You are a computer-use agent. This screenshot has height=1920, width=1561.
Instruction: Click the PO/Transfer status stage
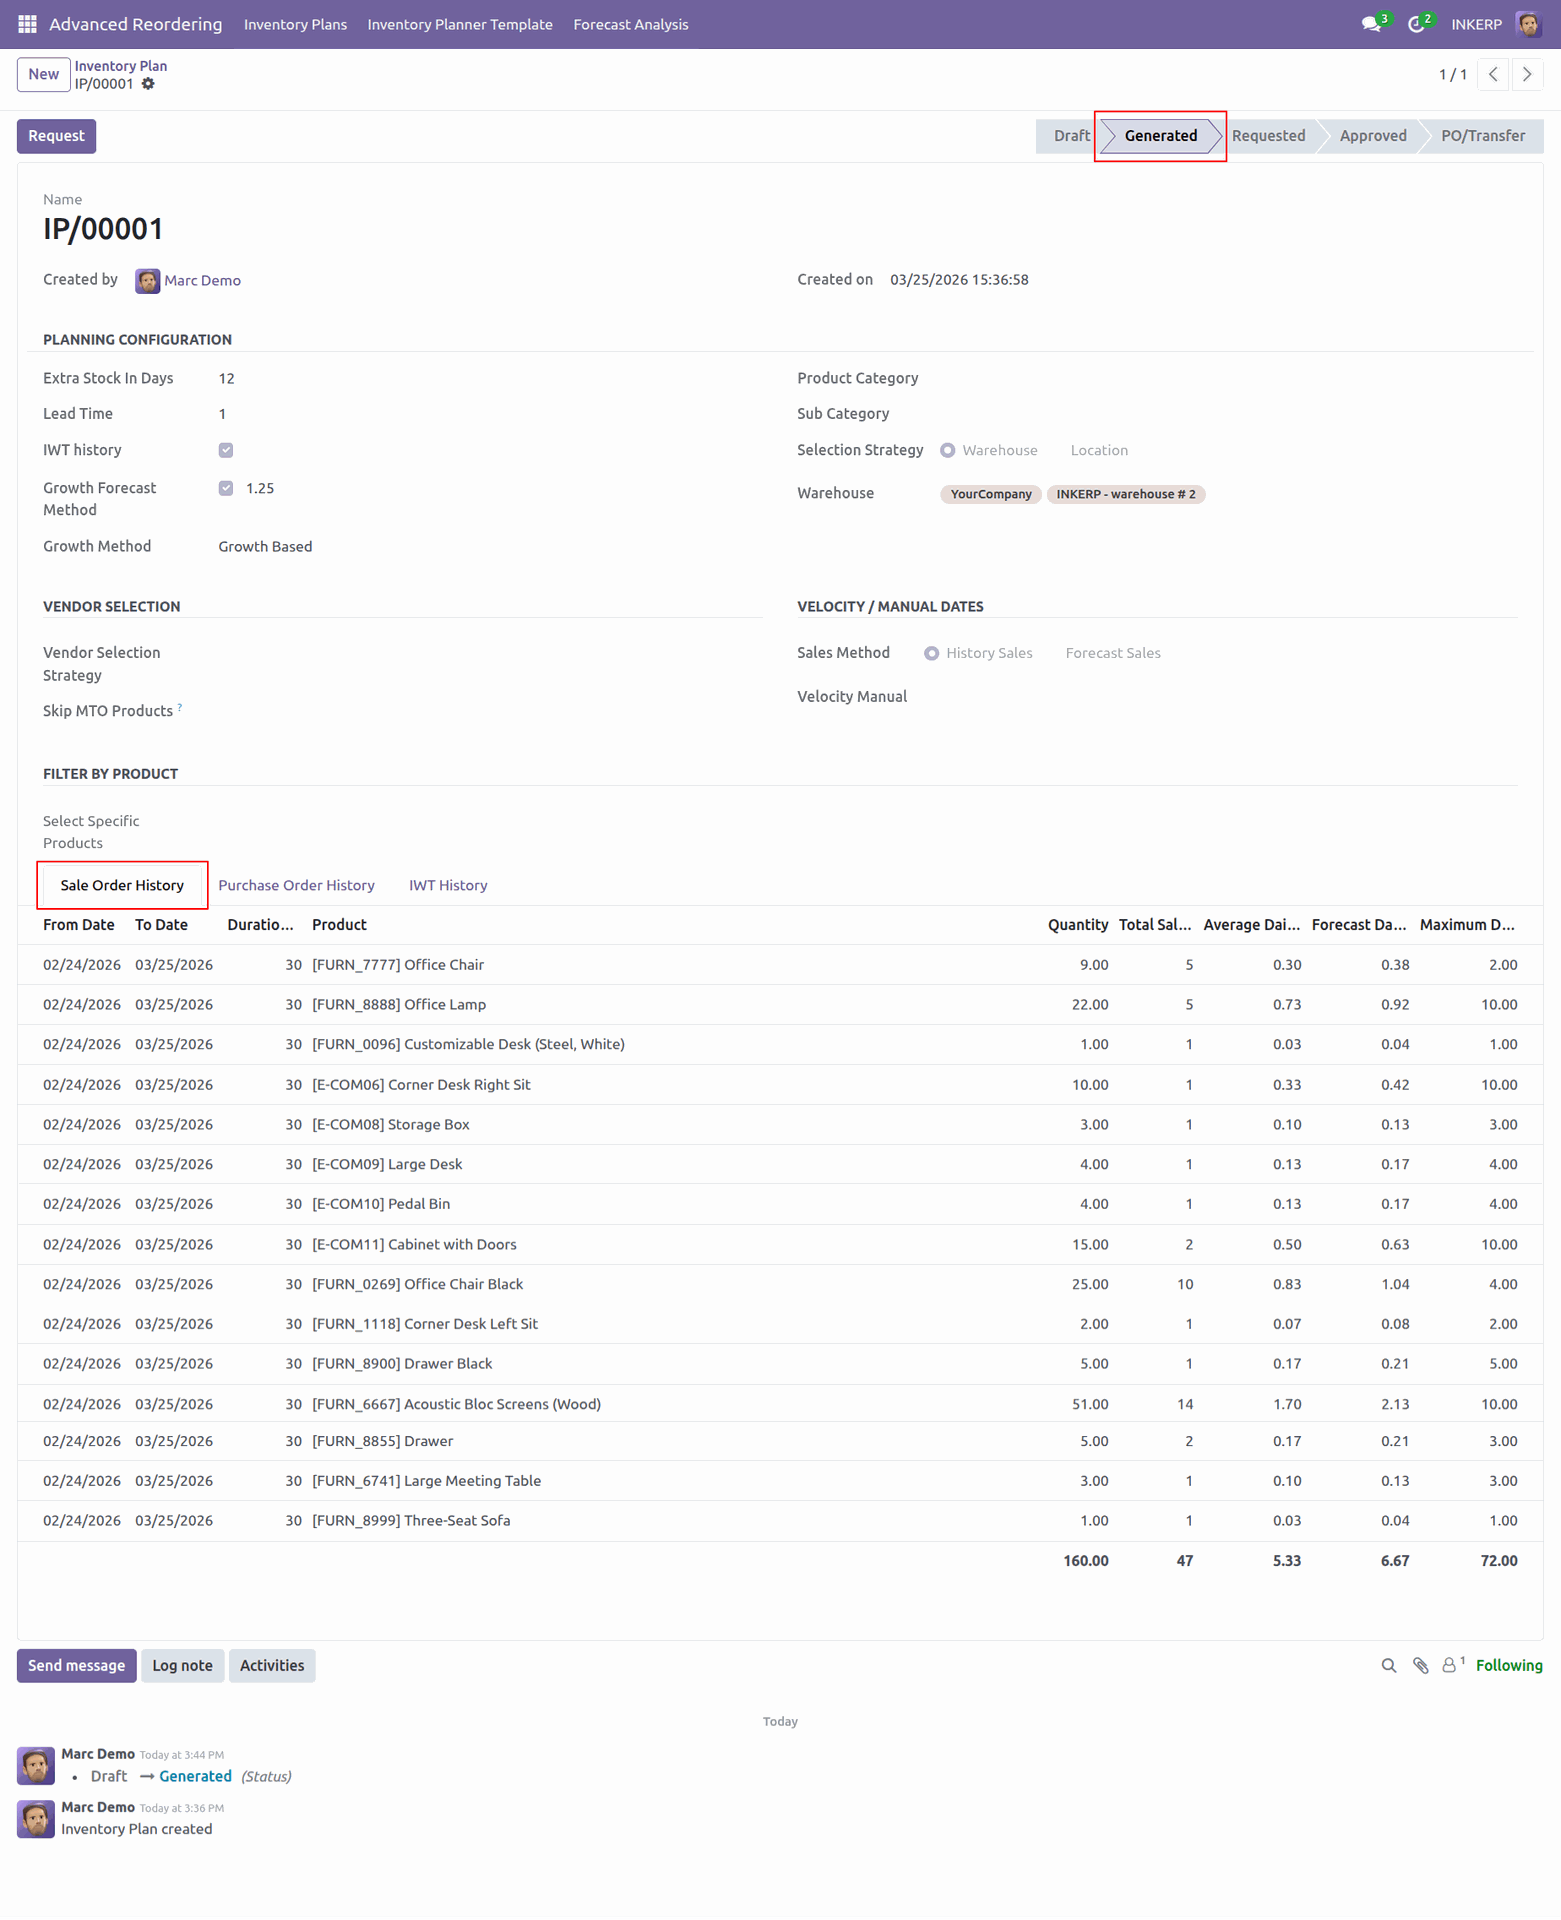[x=1483, y=136]
